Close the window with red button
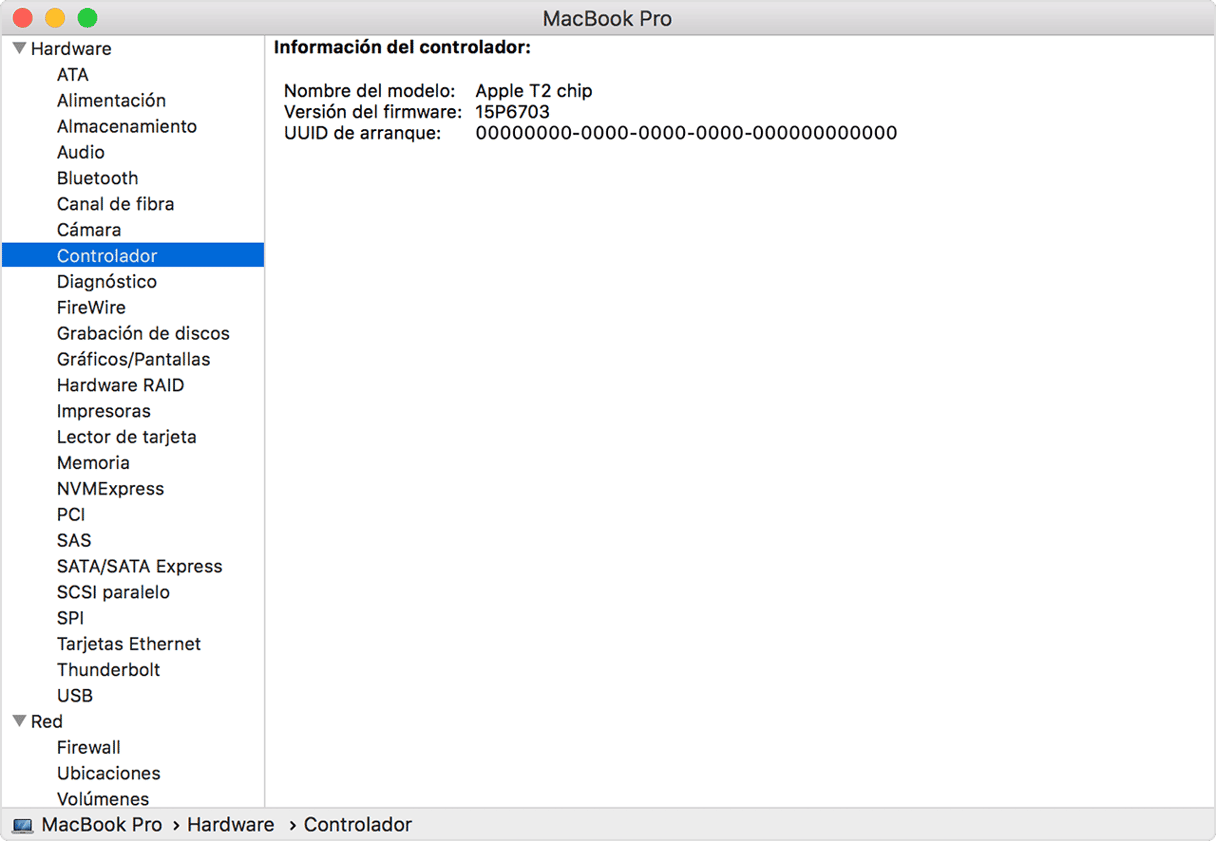Viewport: 1216px width, 841px height. coord(23,18)
